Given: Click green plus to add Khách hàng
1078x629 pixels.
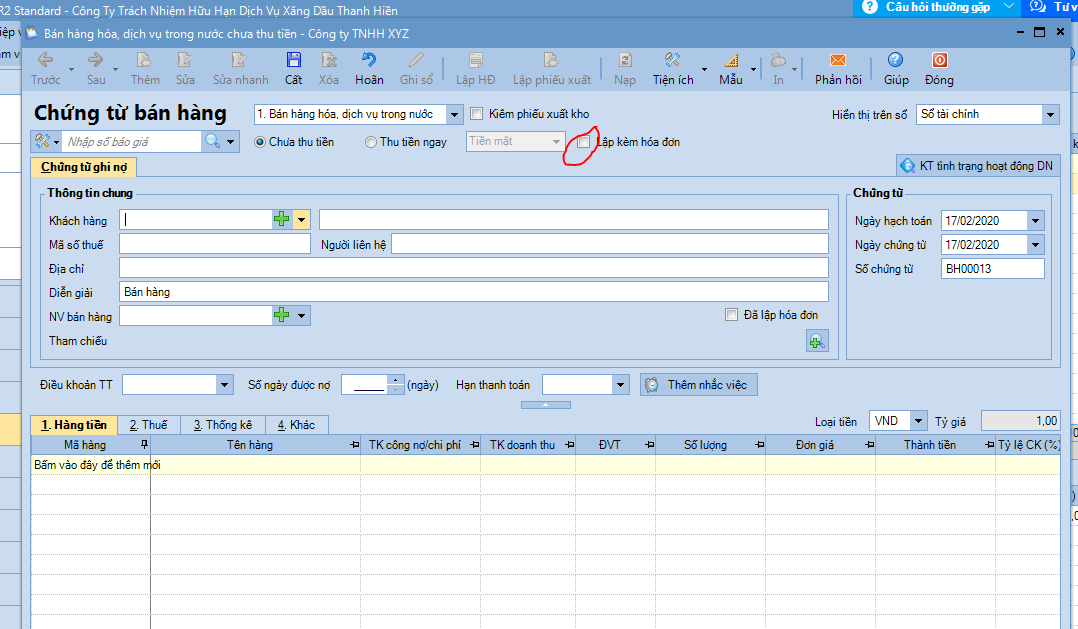Looking at the screenshot, I should click(x=282, y=220).
